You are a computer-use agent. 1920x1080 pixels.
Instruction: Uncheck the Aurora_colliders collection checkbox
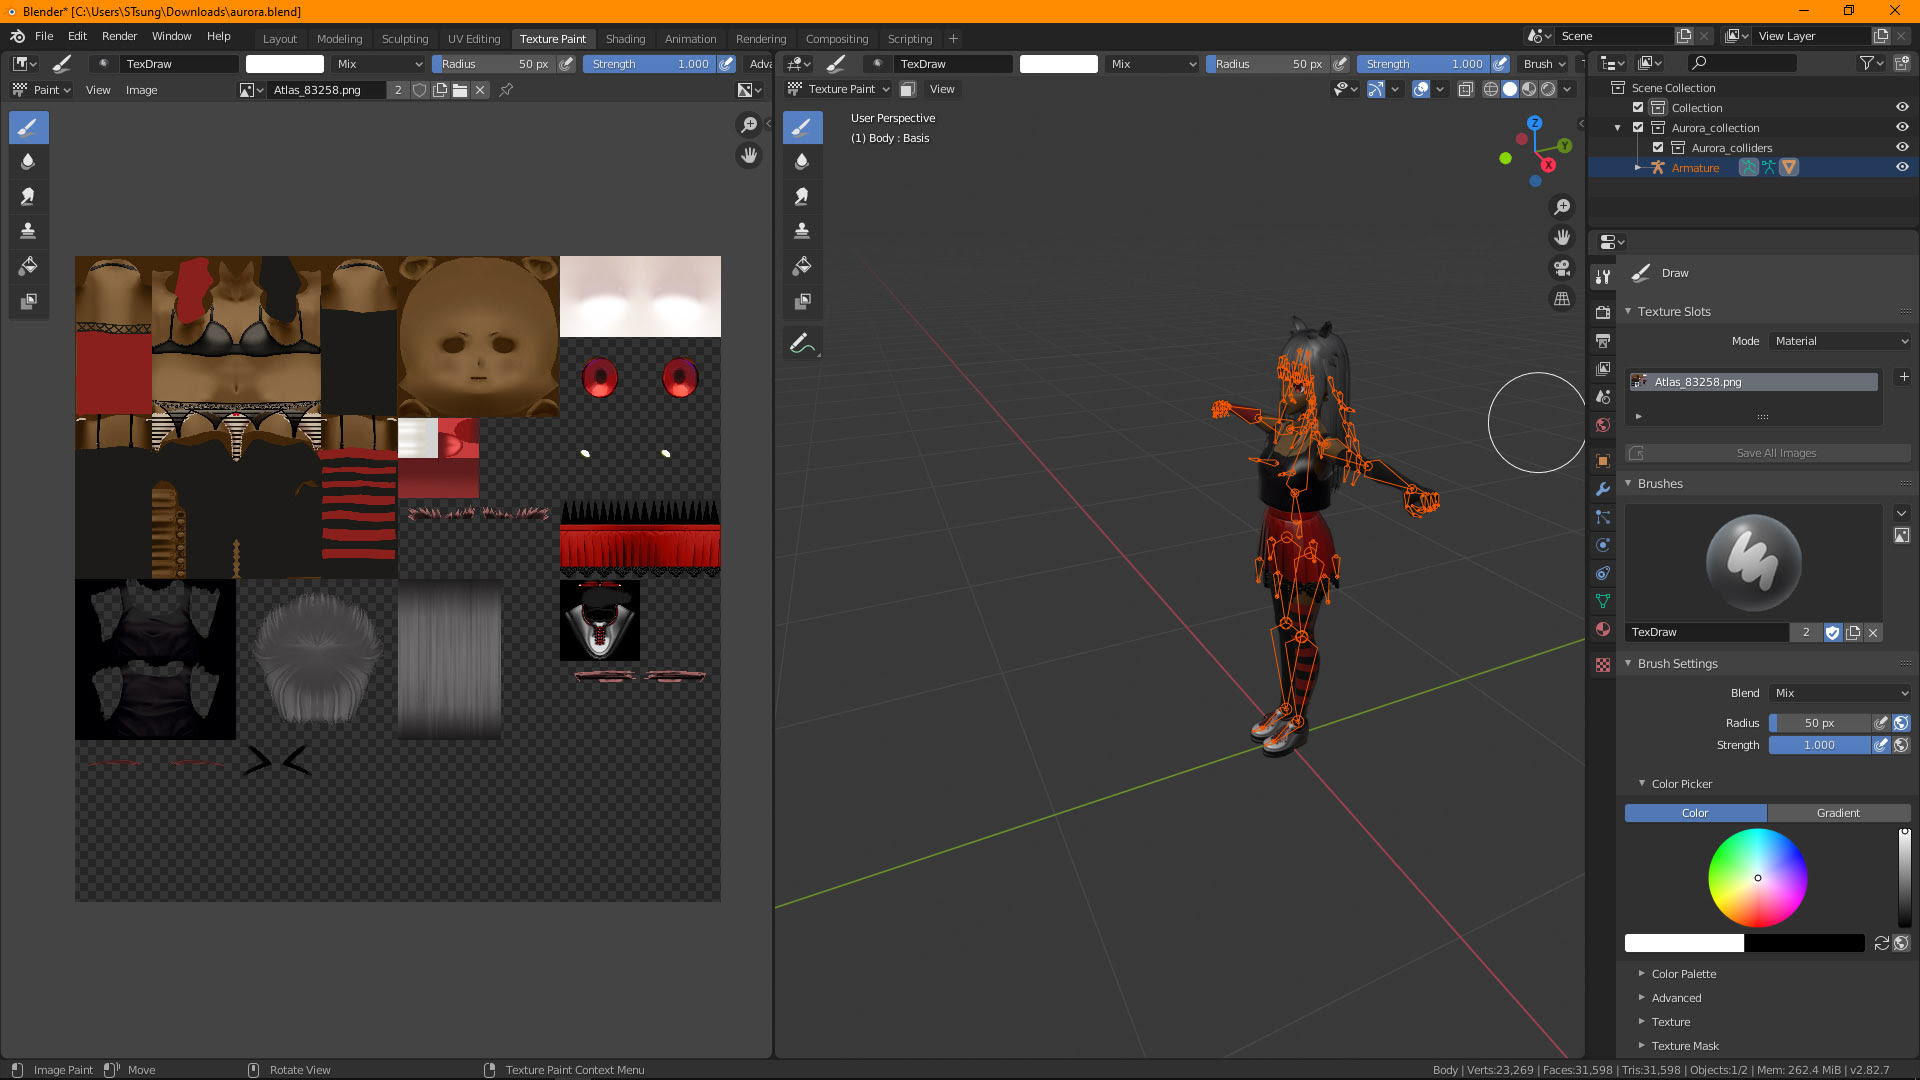pos(1658,148)
